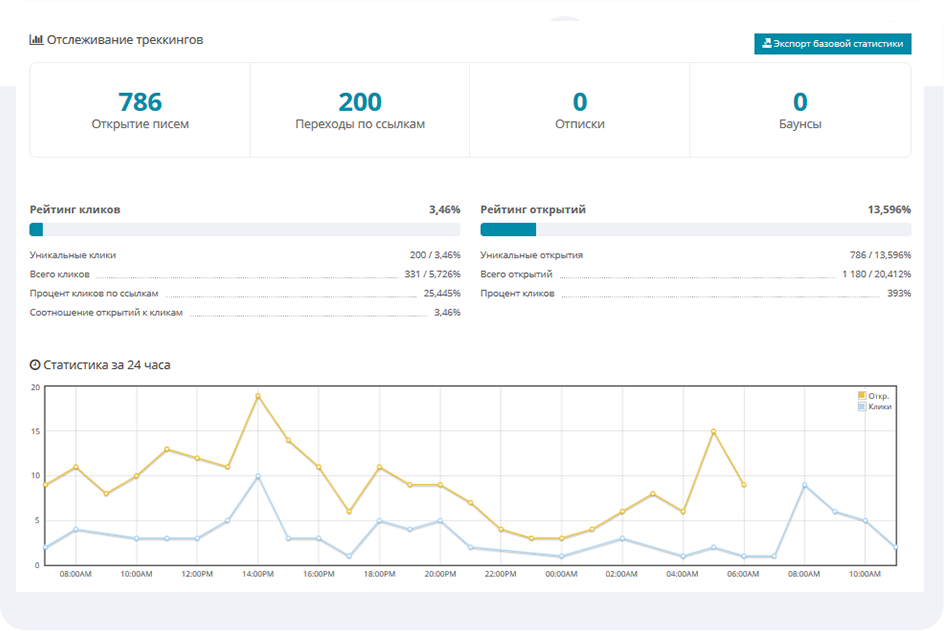Select the 786 Открытие писем stat card

(140, 110)
